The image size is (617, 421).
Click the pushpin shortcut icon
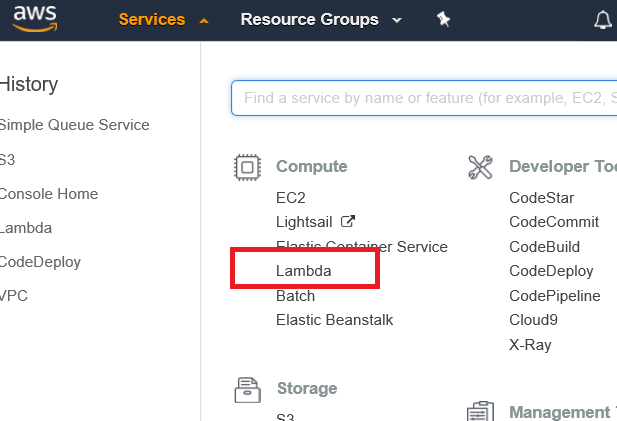pyautogui.click(x=444, y=20)
